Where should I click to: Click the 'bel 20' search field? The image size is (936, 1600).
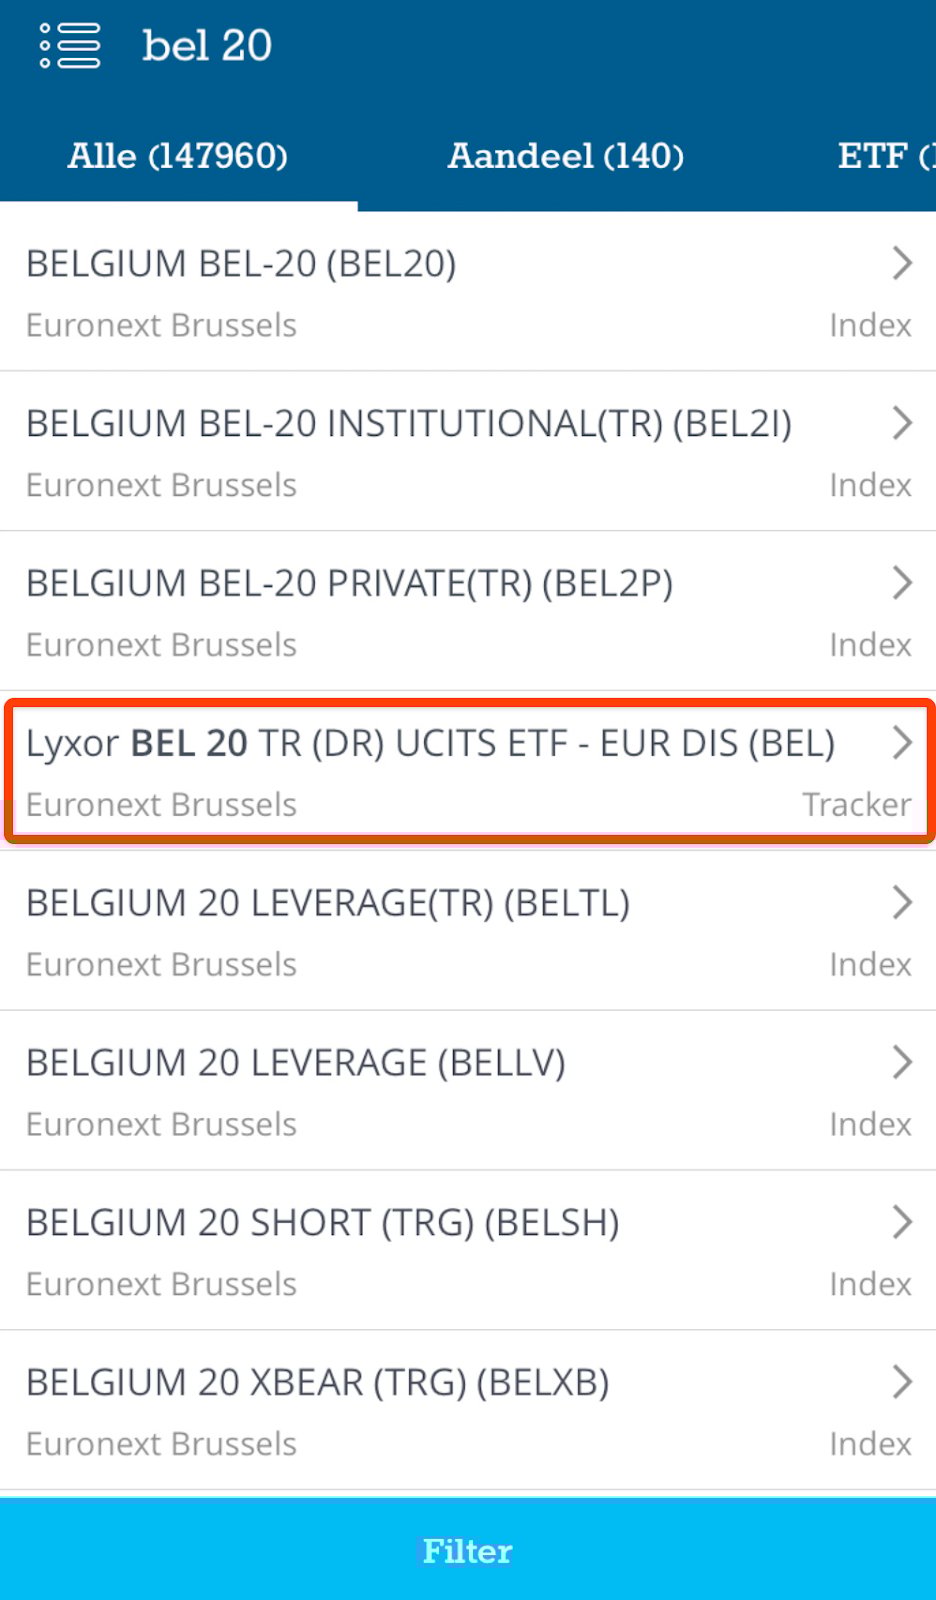(207, 46)
